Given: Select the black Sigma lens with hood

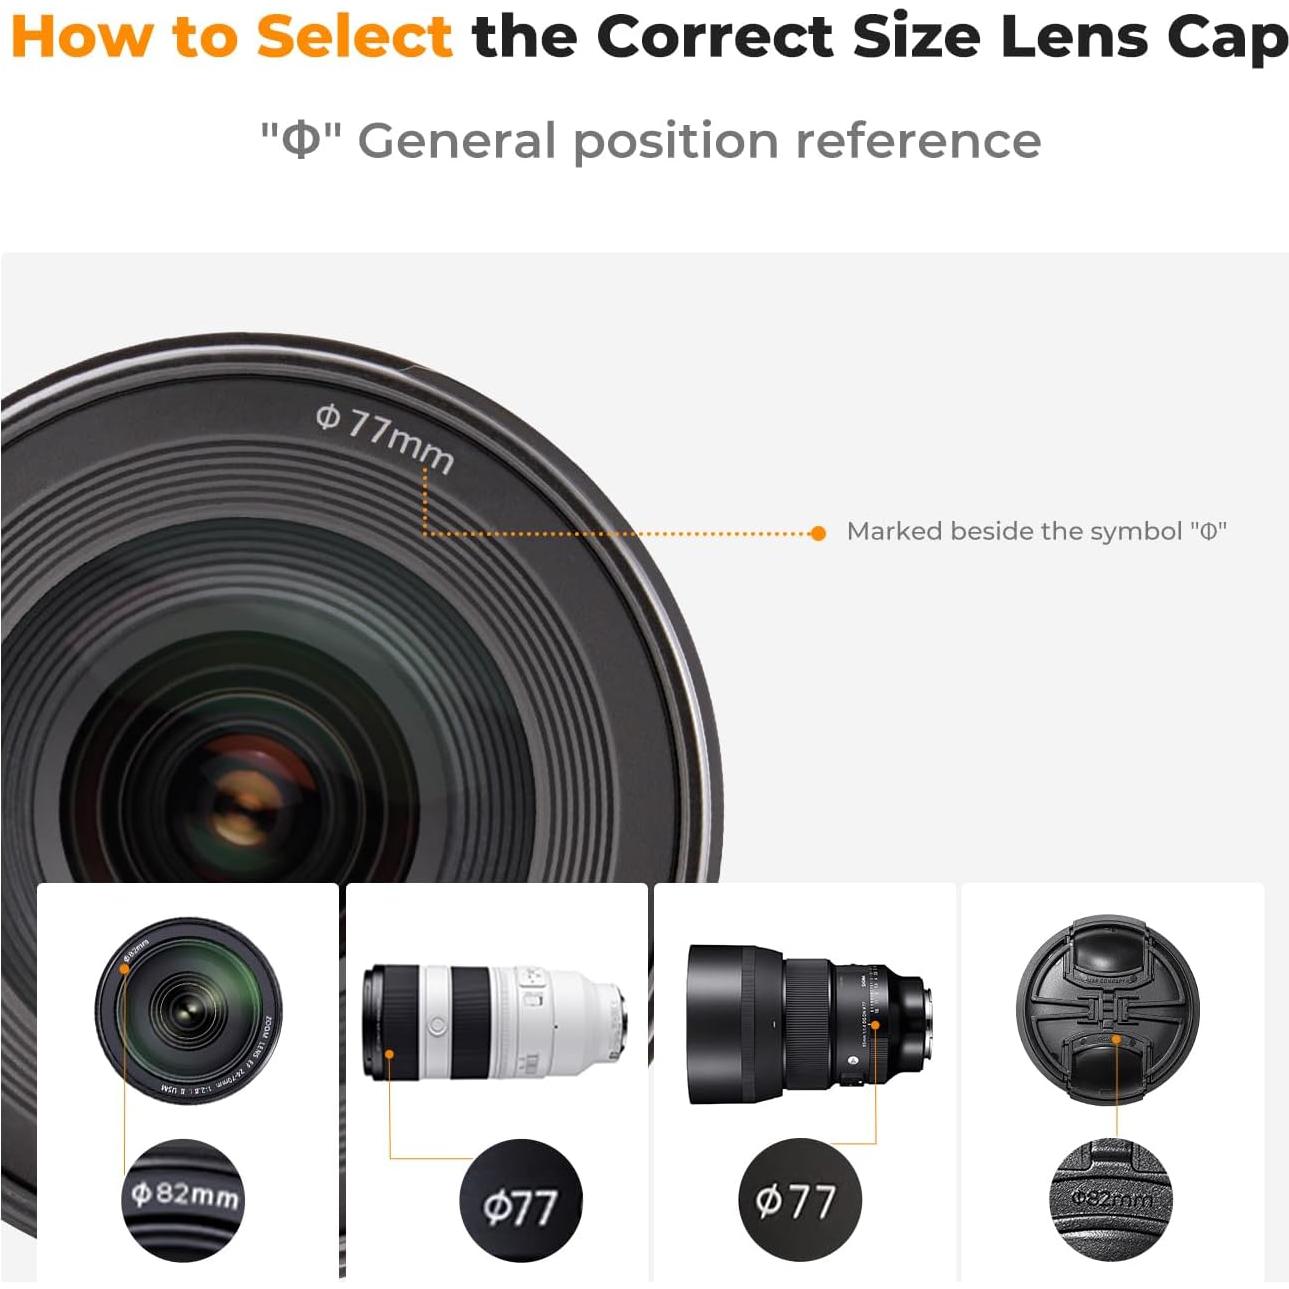Looking at the screenshot, I should [809, 1024].
